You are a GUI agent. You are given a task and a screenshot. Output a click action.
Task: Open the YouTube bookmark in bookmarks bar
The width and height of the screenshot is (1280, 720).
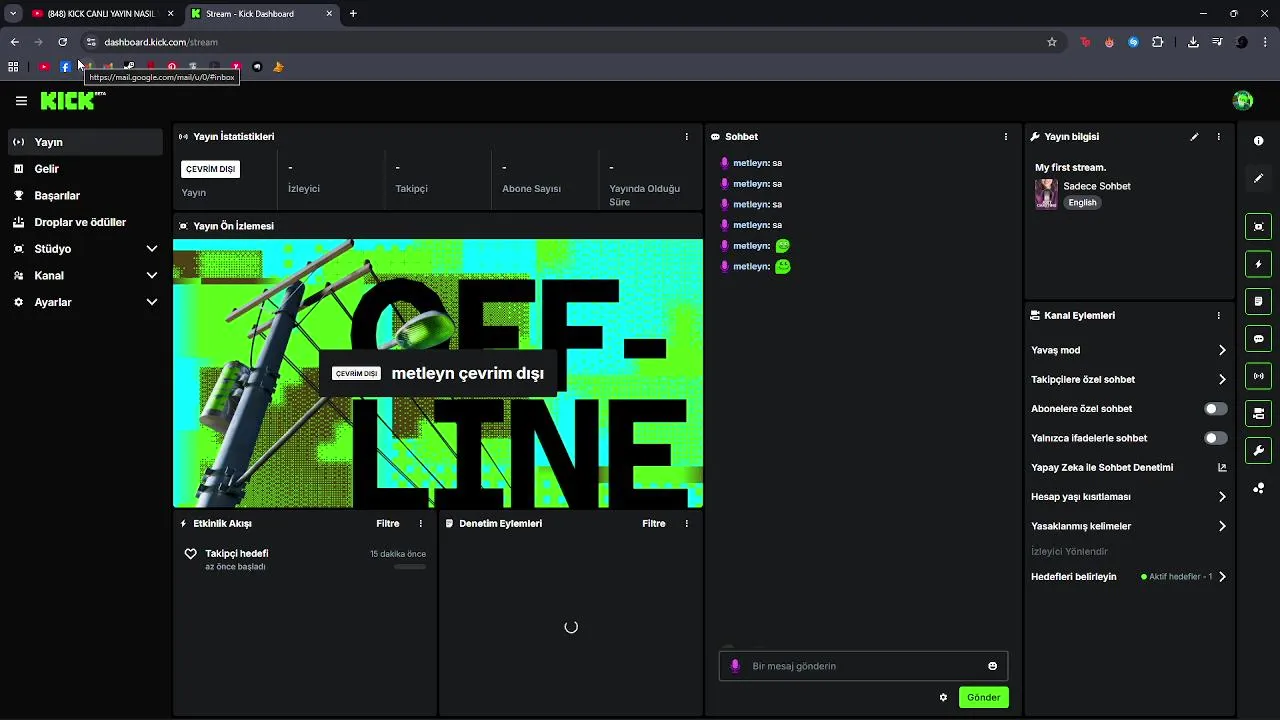point(44,67)
